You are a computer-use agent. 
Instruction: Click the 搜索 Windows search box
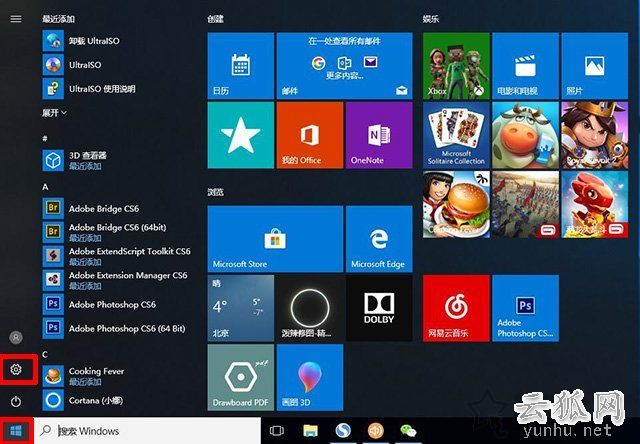click(147, 431)
